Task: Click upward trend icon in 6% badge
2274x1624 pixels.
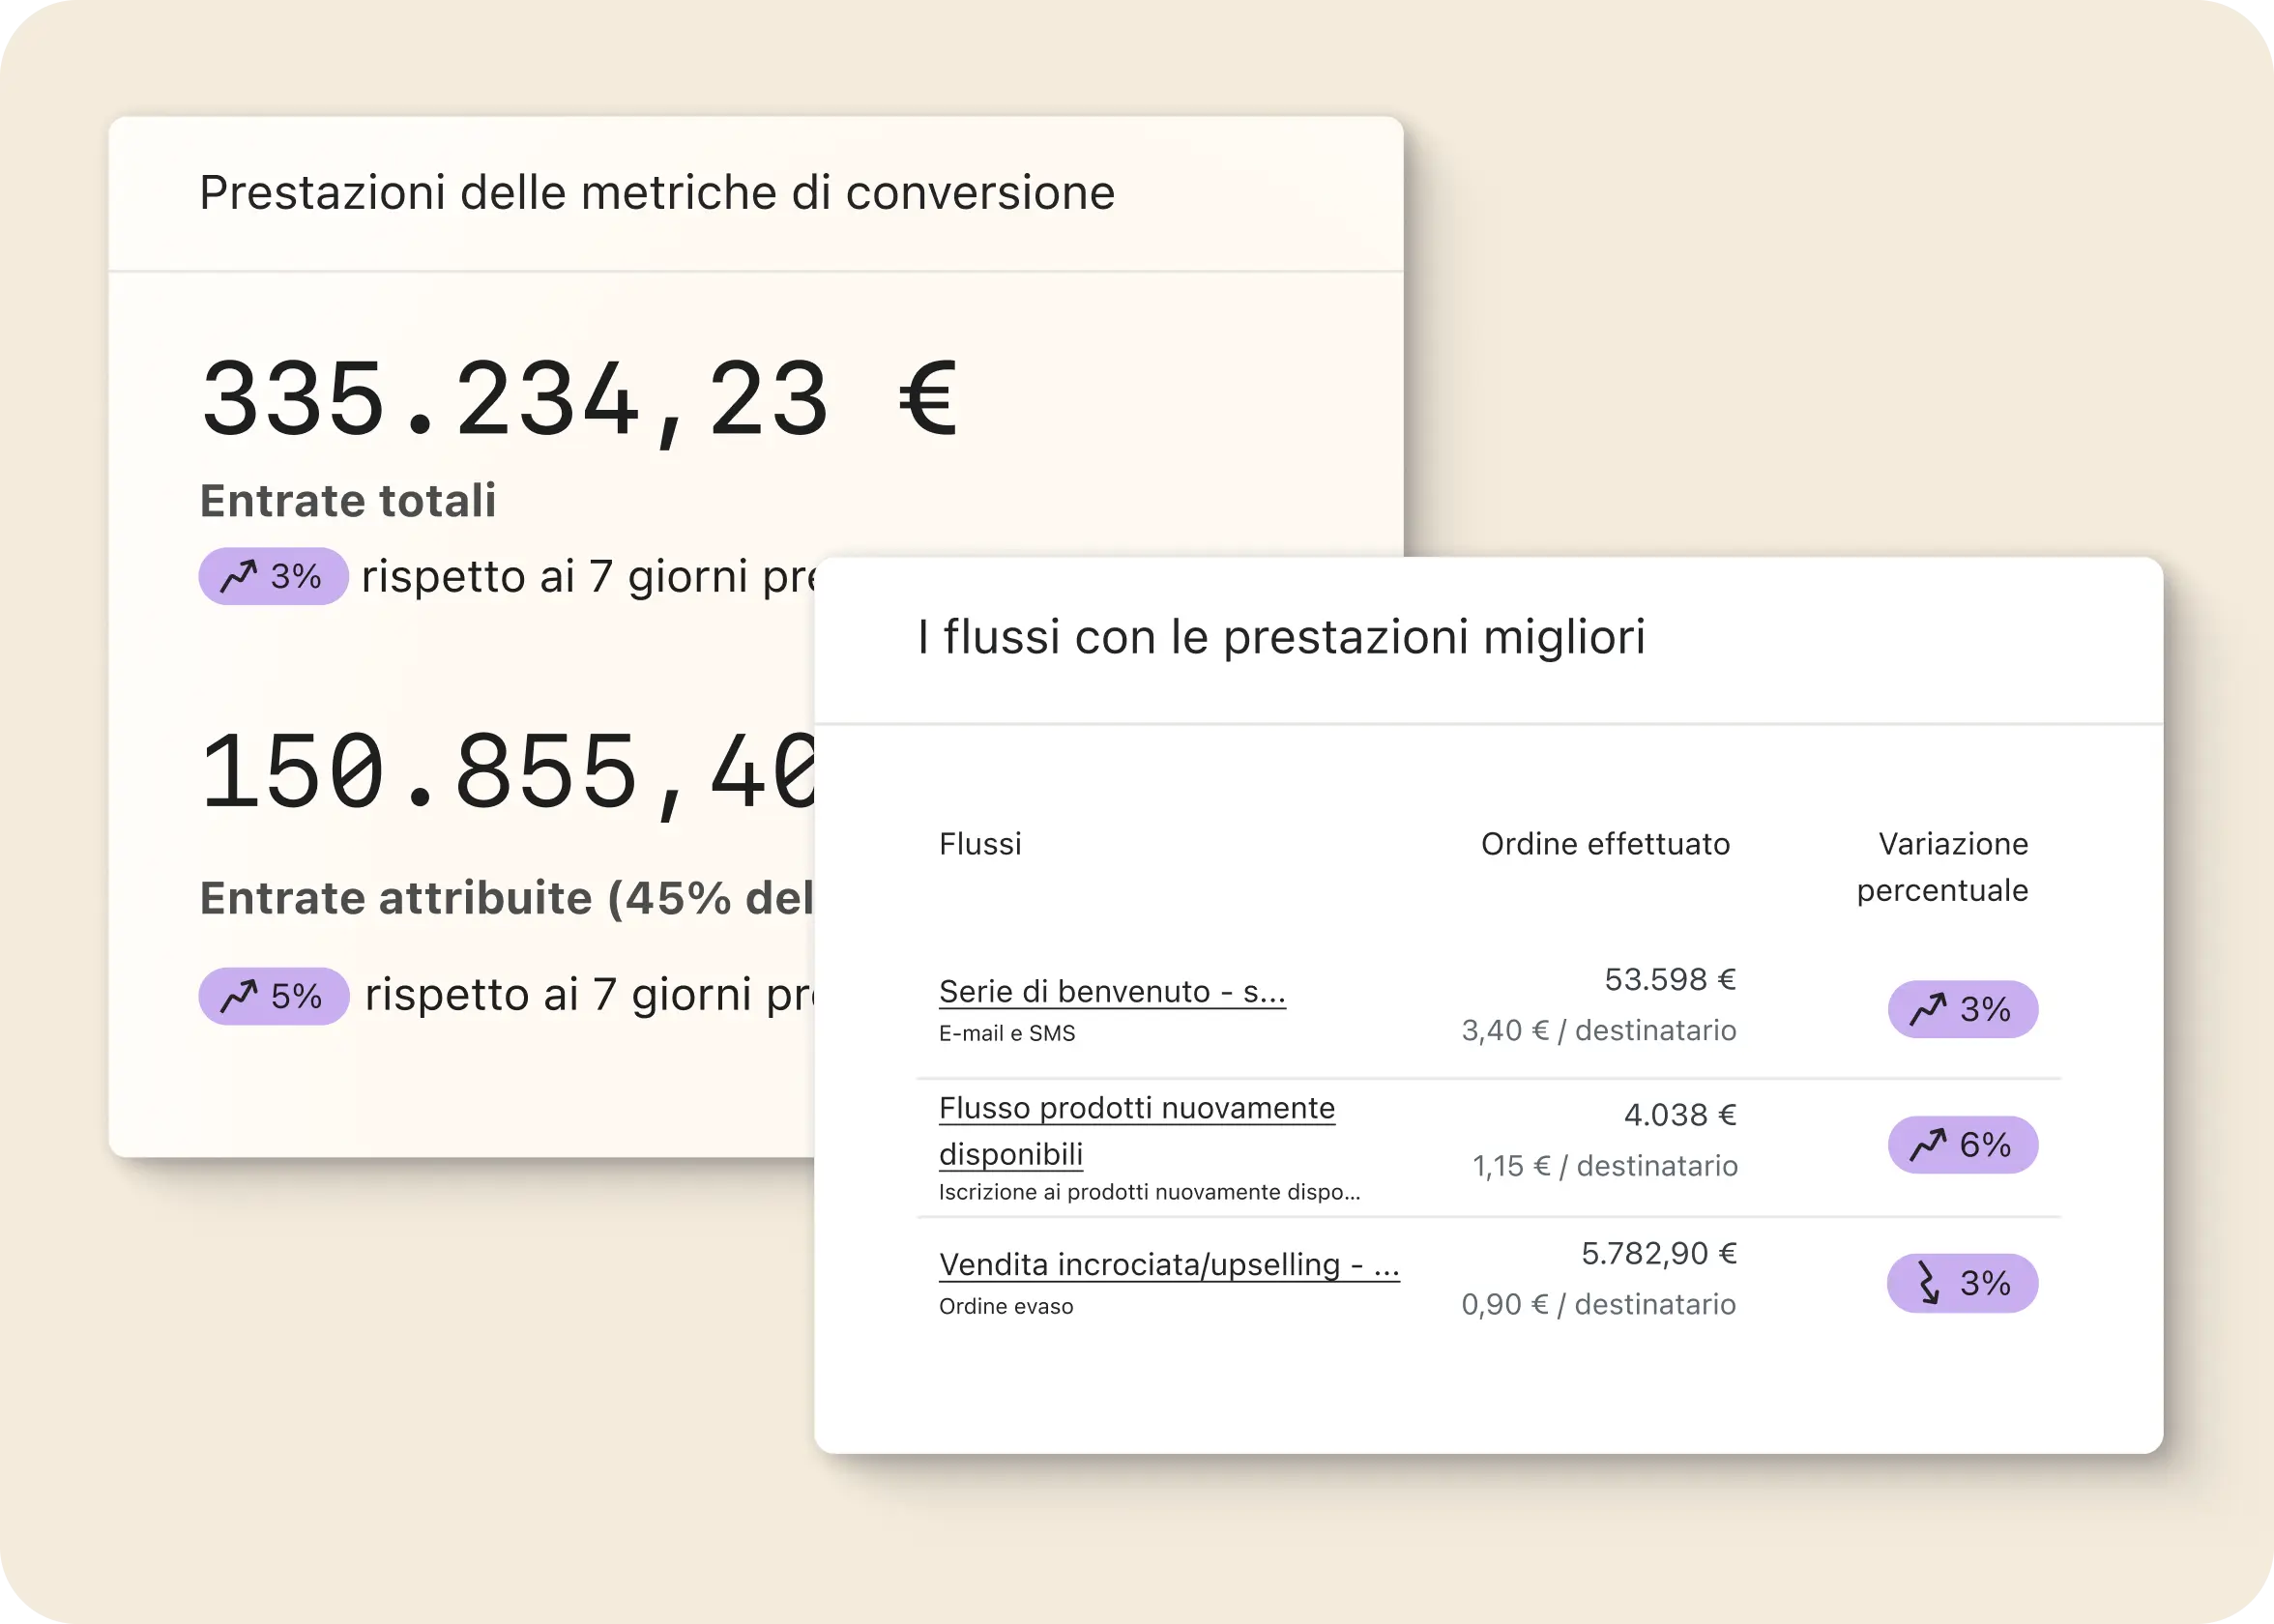Action: tap(1928, 1144)
